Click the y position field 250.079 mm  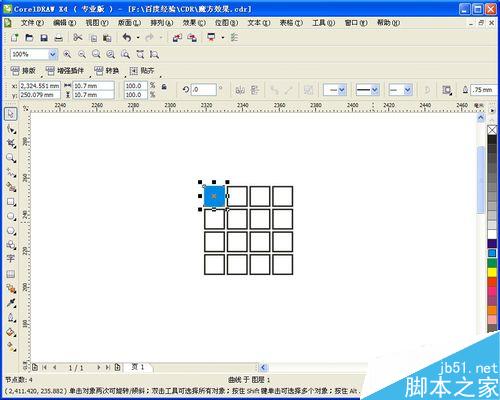(40, 95)
